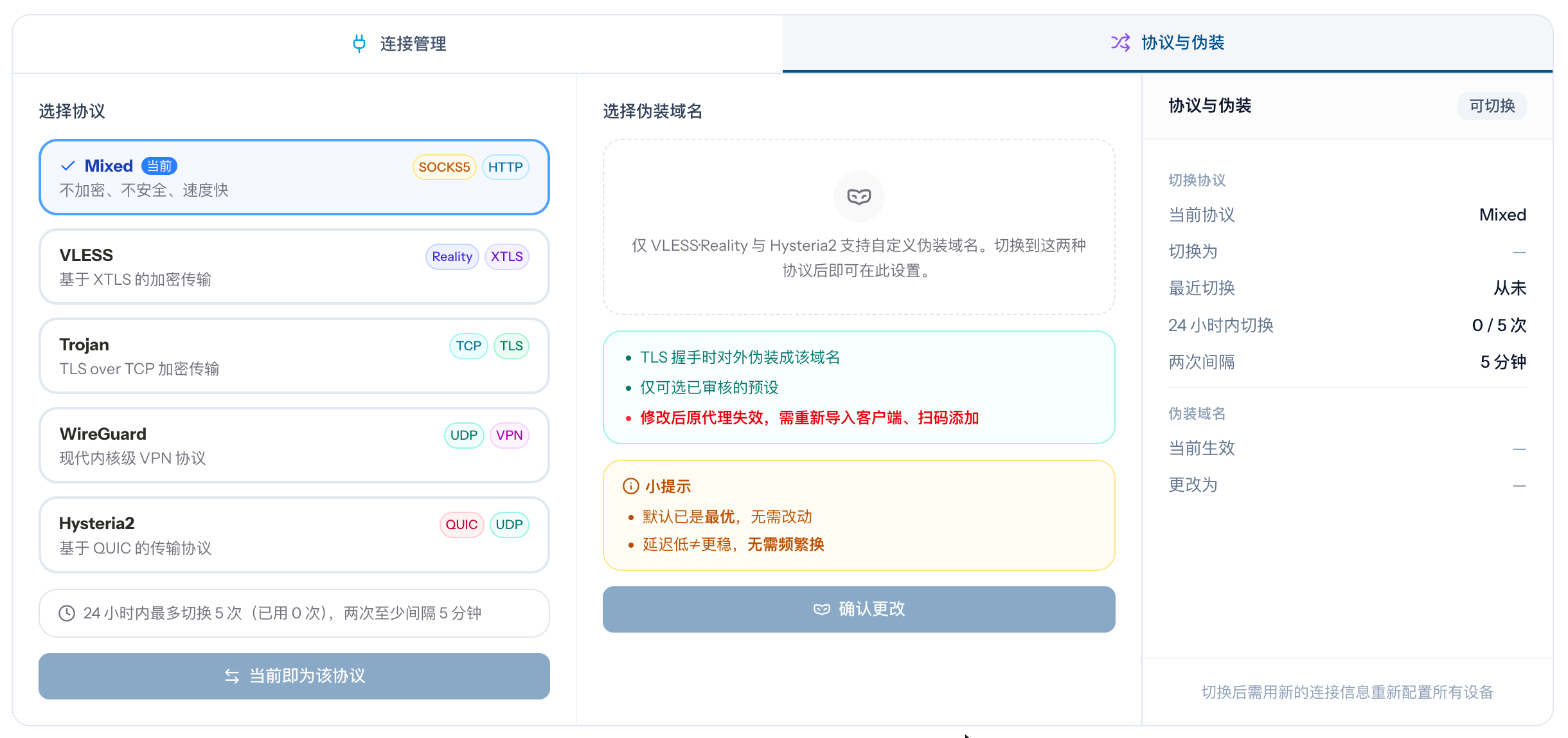Click the XTLS tag on VLESS

click(507, 257)
